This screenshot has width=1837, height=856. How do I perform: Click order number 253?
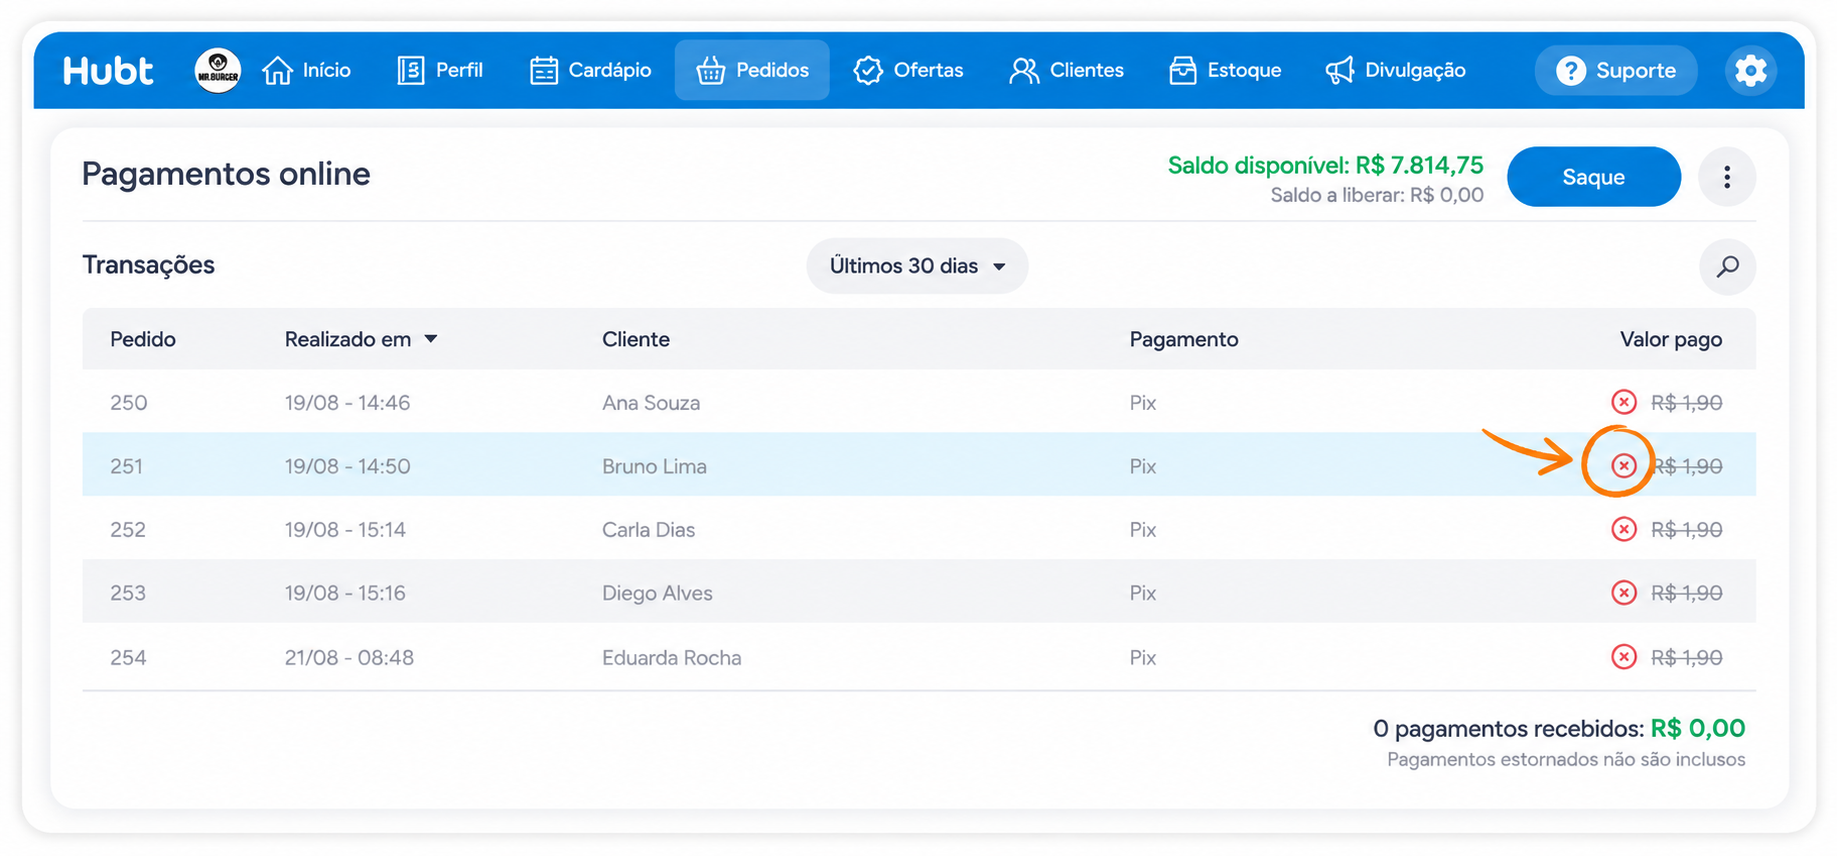pos(128,593)
